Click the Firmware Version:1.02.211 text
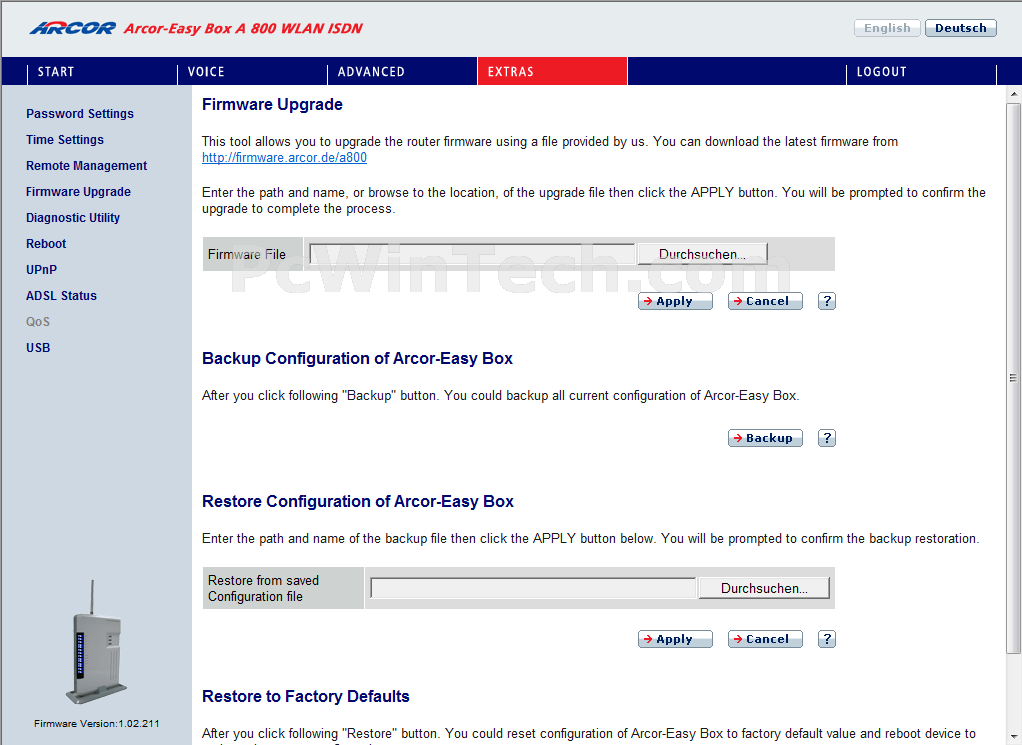Image resolution: width=1022 pixels, height=745 pixels. pyautogui.click(x=96, y=723)
